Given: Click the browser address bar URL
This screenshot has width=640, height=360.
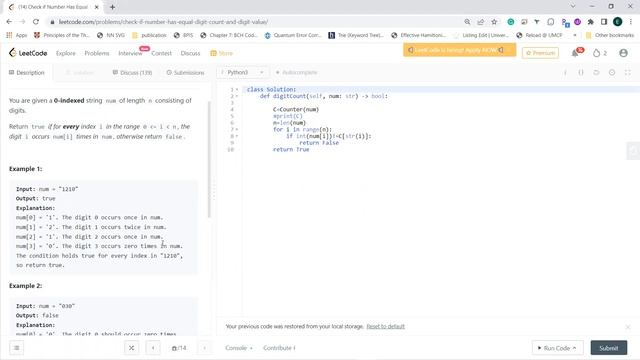Looking at the screenshot, I should (x=163, y=22).
